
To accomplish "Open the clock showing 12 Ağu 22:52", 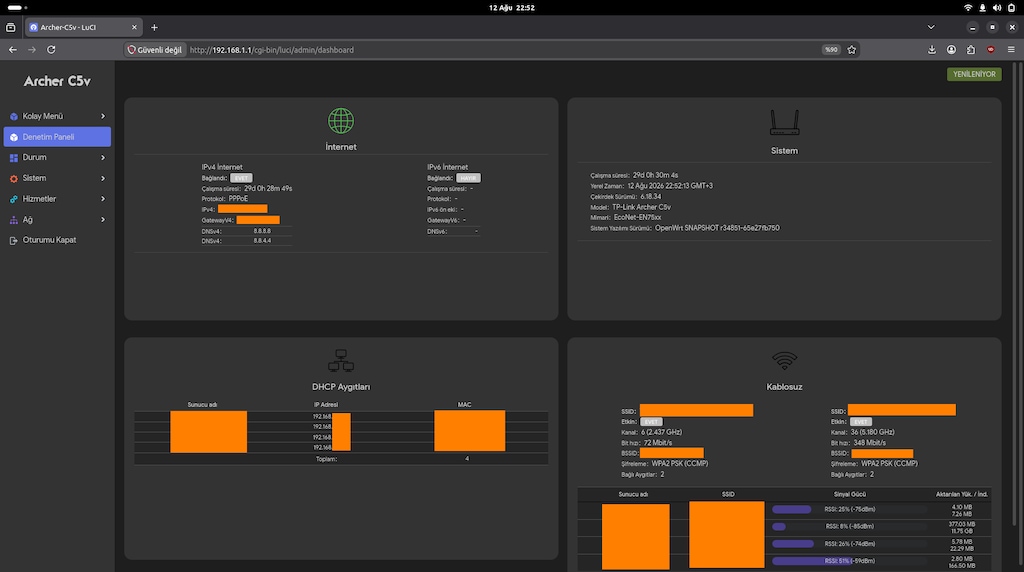I will (x=512, y=8).
